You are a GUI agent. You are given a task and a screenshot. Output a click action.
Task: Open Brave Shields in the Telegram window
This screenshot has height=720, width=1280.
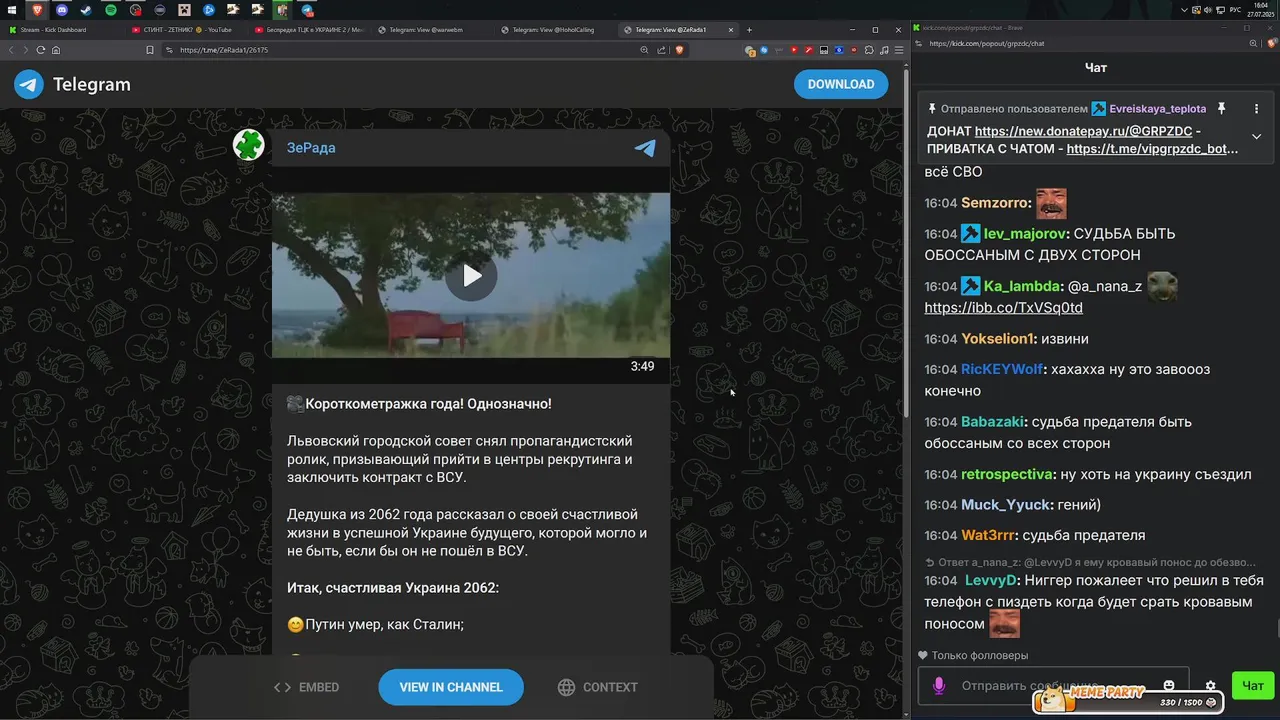tap(680, 50)
